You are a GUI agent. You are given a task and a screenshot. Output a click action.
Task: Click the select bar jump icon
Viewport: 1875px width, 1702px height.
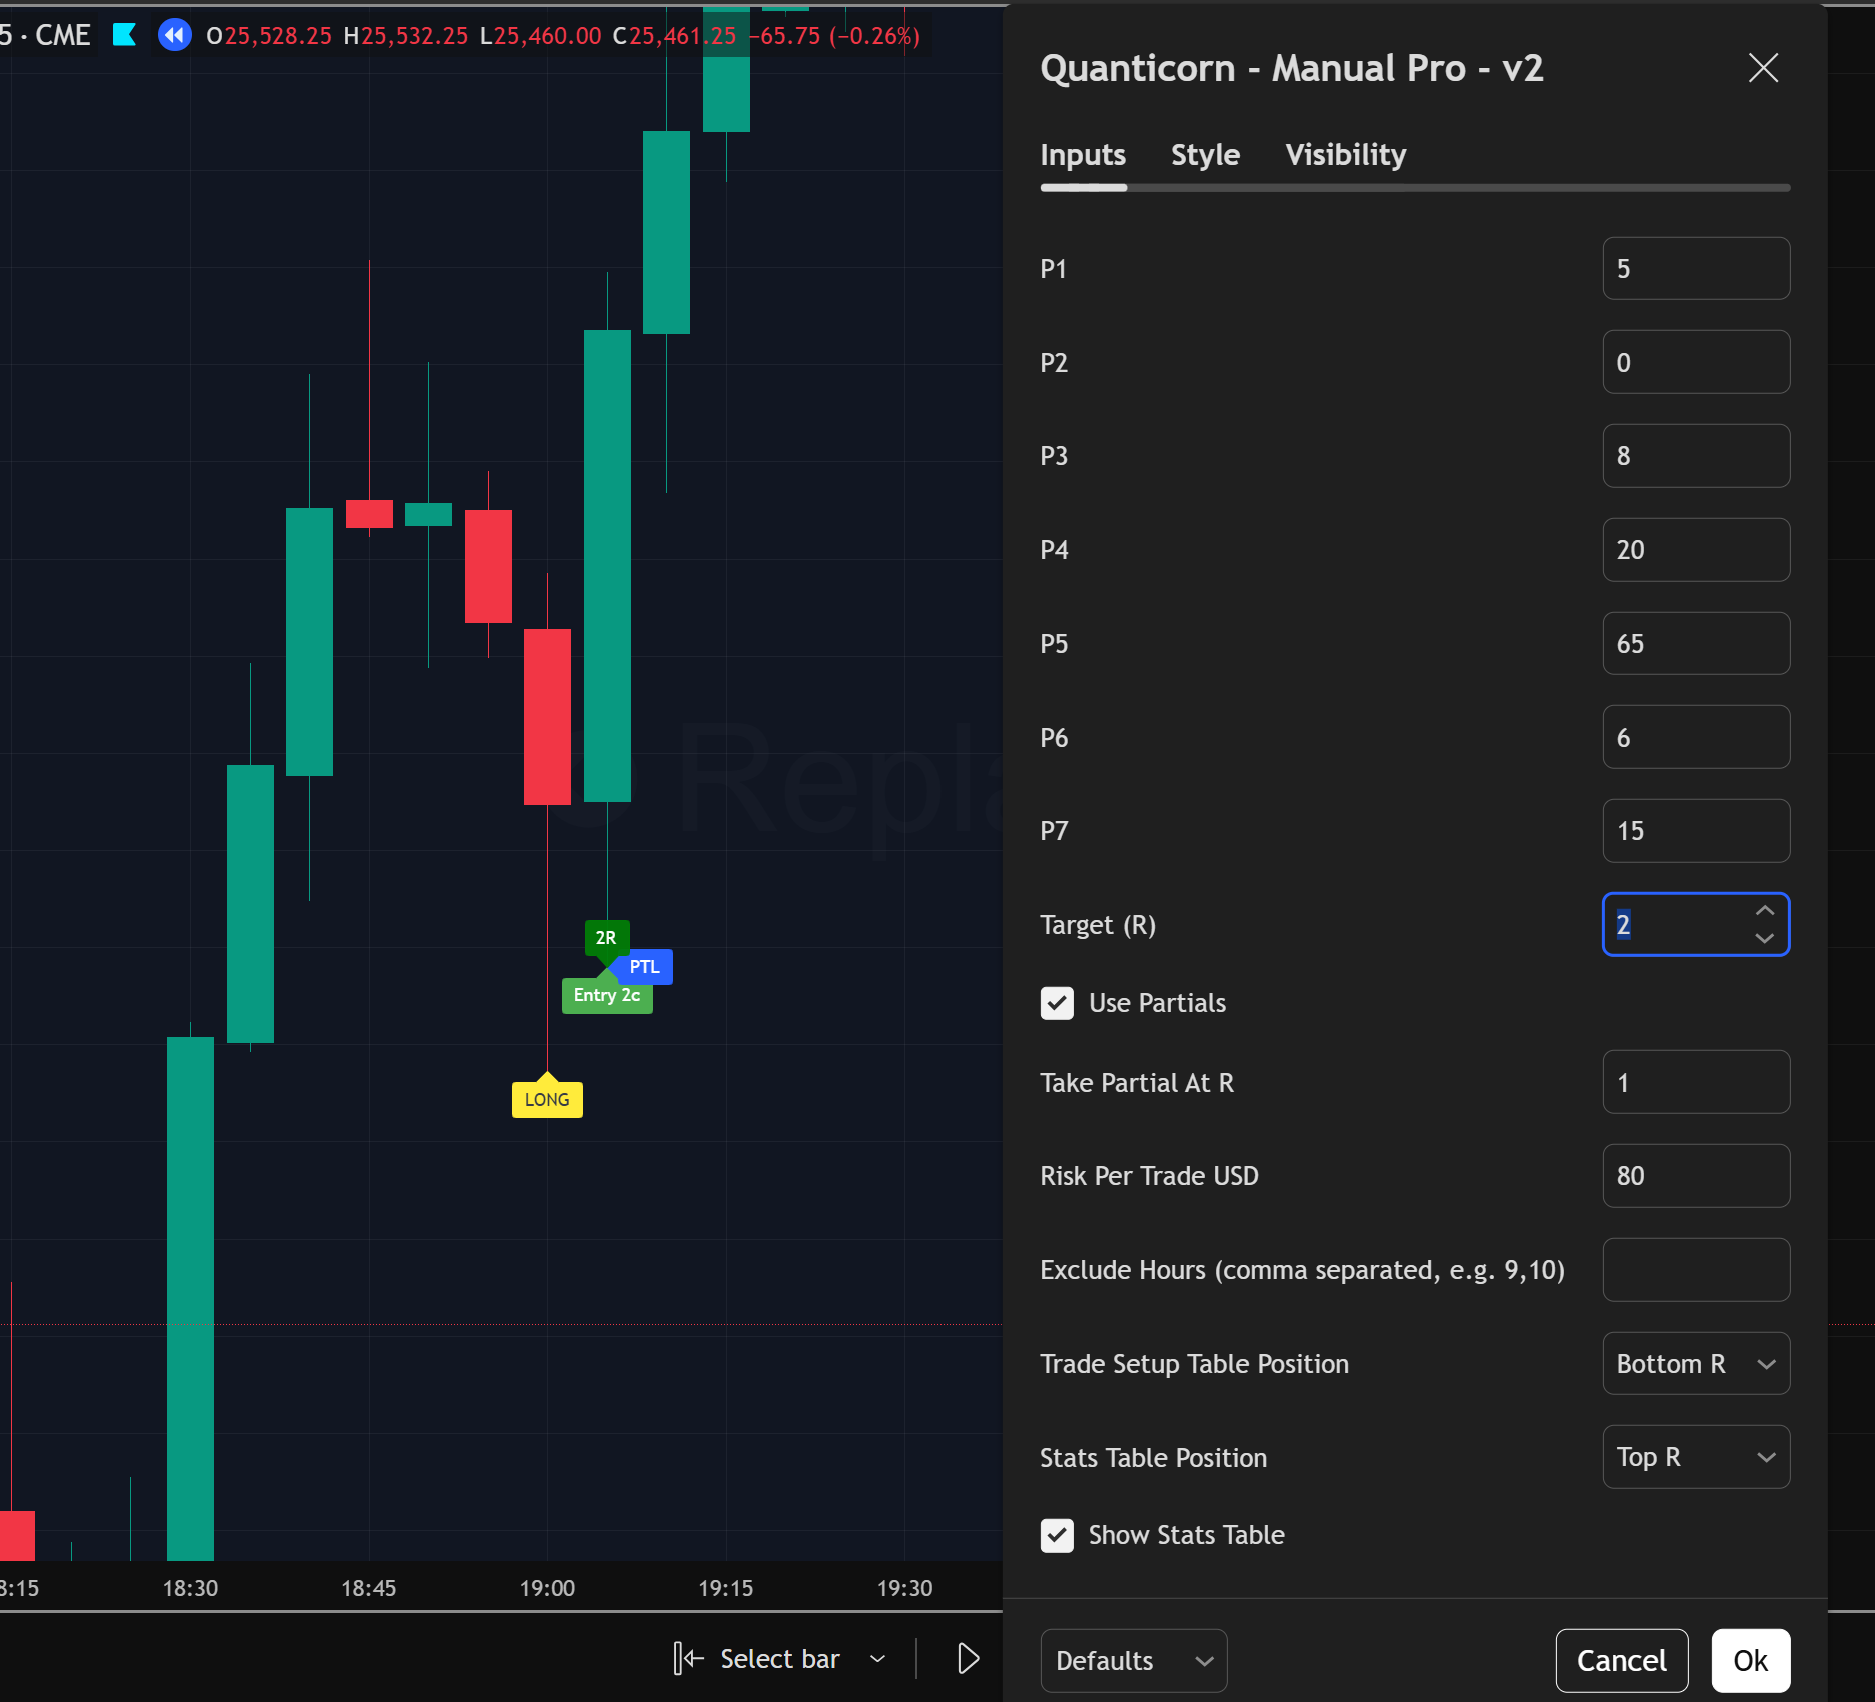689,1658
